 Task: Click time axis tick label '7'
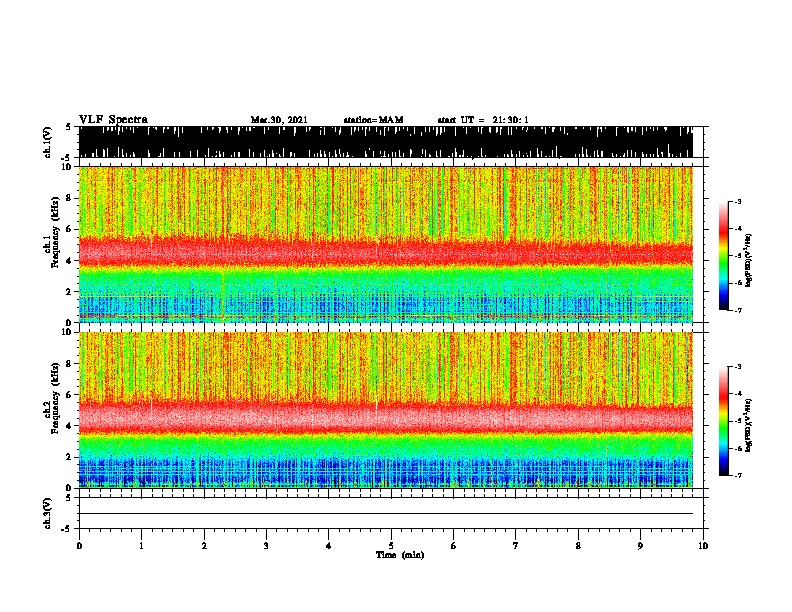click(516, 546)
